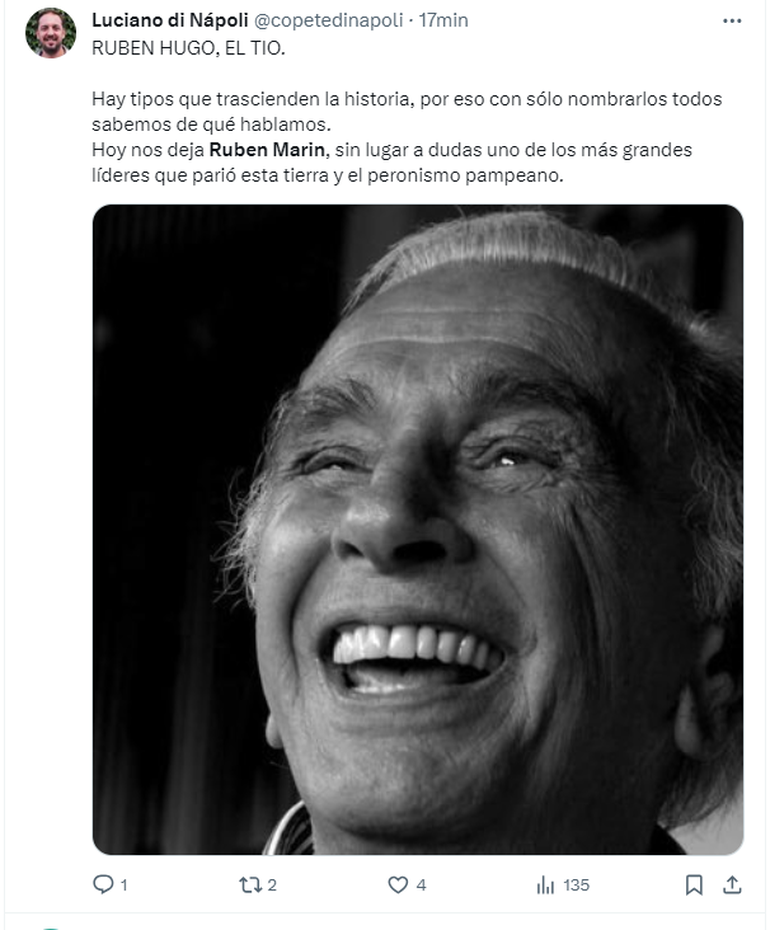Click the retweet count number 2
Image resolution: width=770 pixels, height=930 pixels.
coord(272,886)
